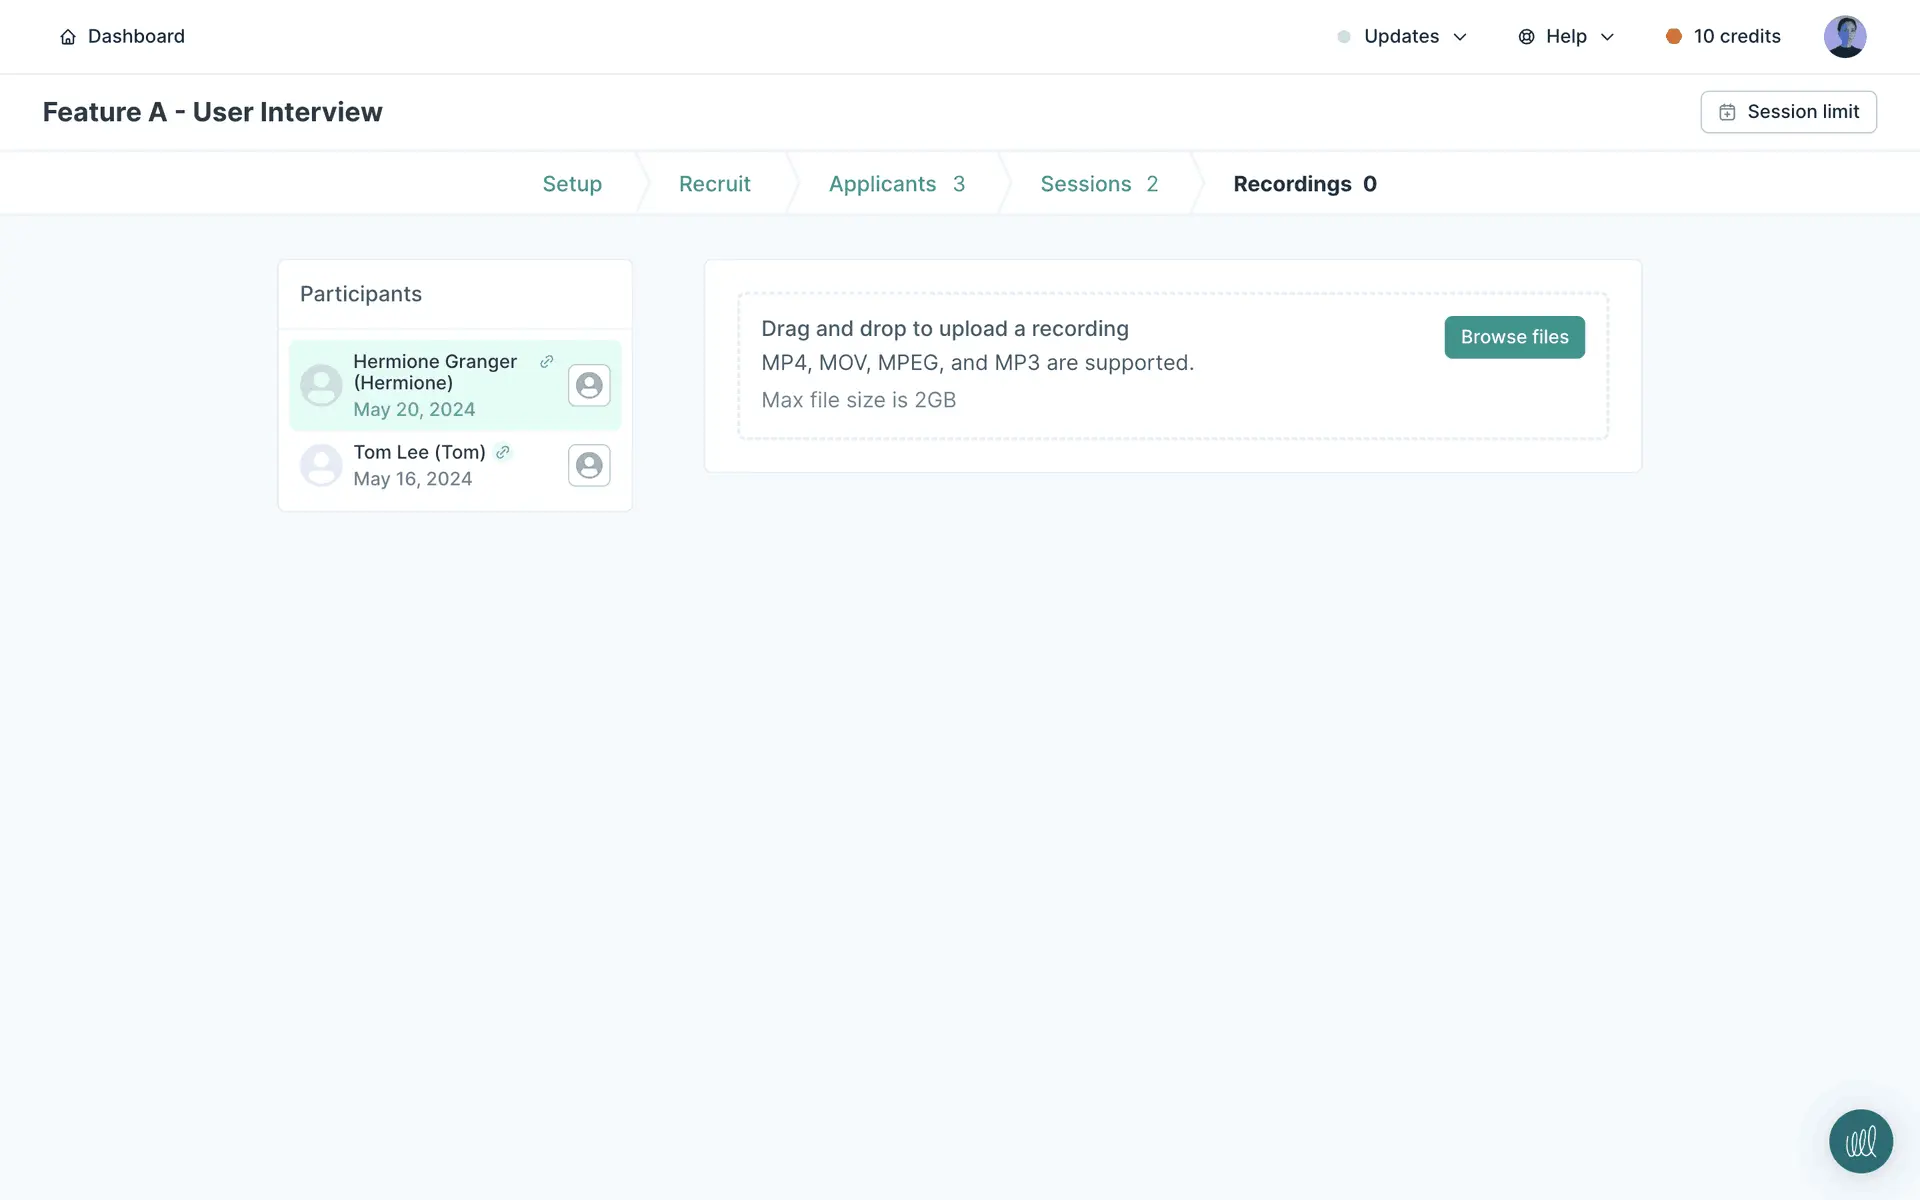Open Tom Lee's profile icon button
Image resolution: width=1920 pixels, height=1200 pixels.
coord(589,465)
